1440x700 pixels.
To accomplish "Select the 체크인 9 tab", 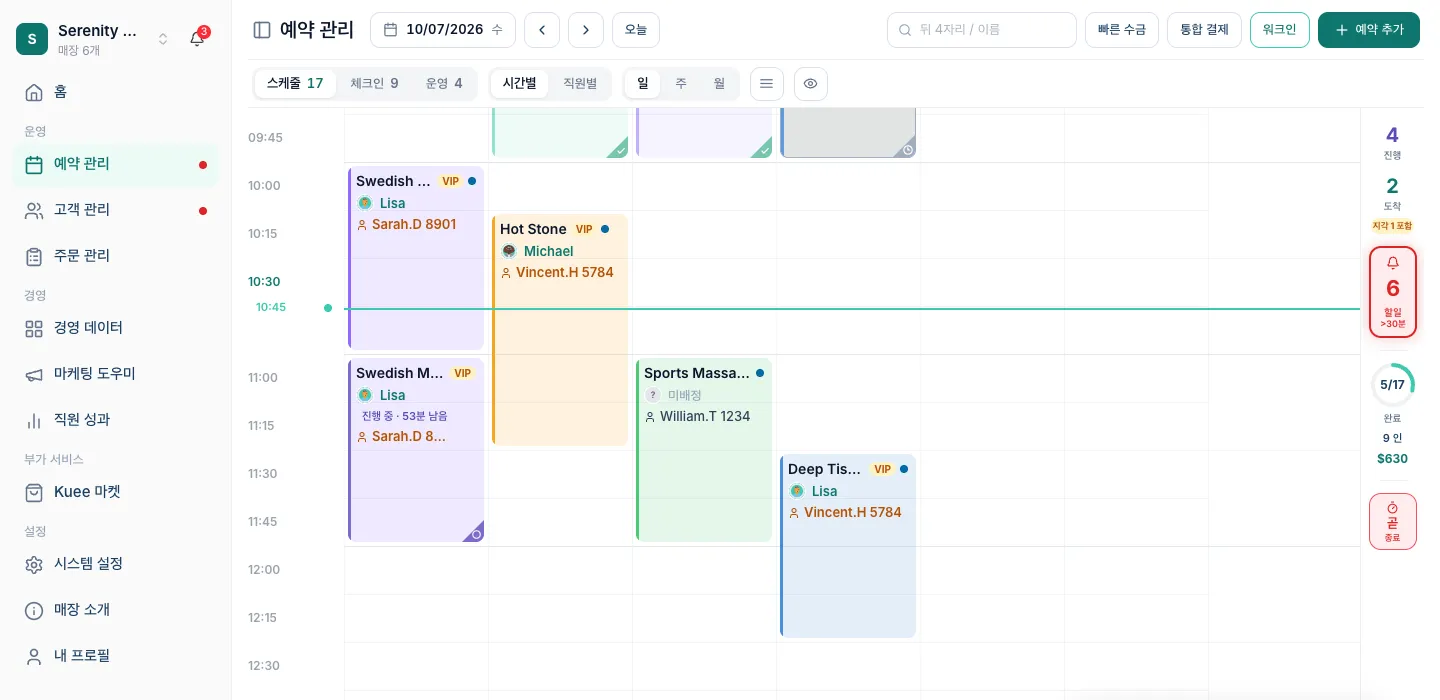I will tap(374, 84).
